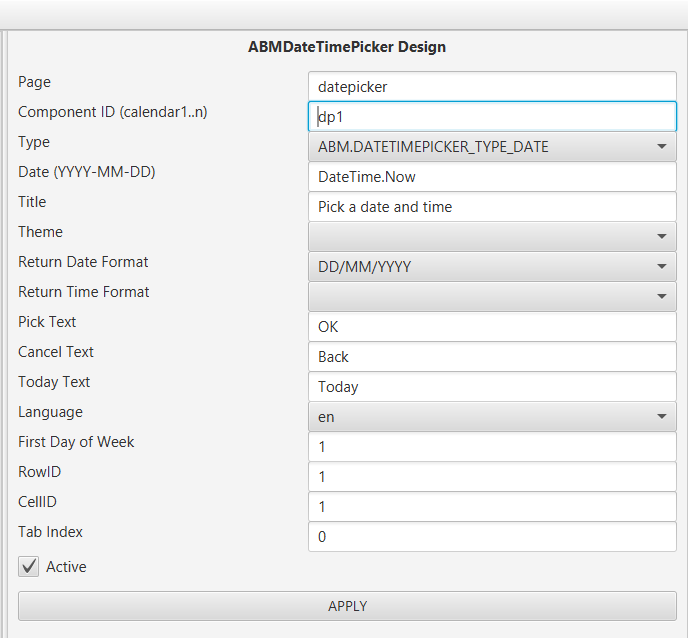Focus the Tab Index input field
The height and width of the screenshot is (638, 688).
(491, 537)
